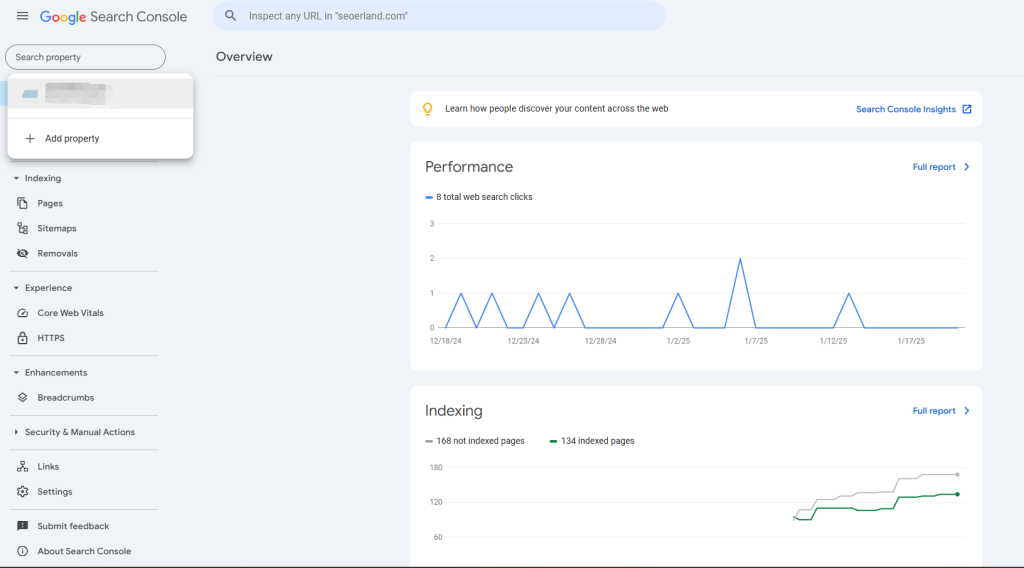Collapse the Experience section
This screenshot has height=568, width=1024.
coord(16,288)
